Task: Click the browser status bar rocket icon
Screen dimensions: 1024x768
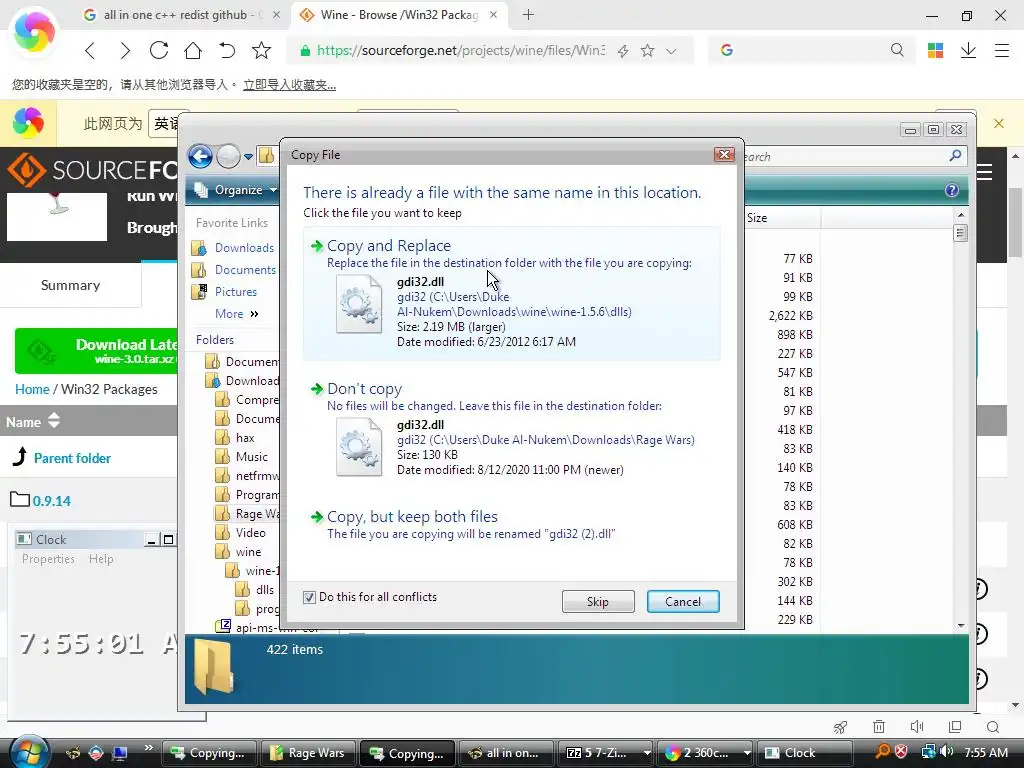Action: coord(840,727)
